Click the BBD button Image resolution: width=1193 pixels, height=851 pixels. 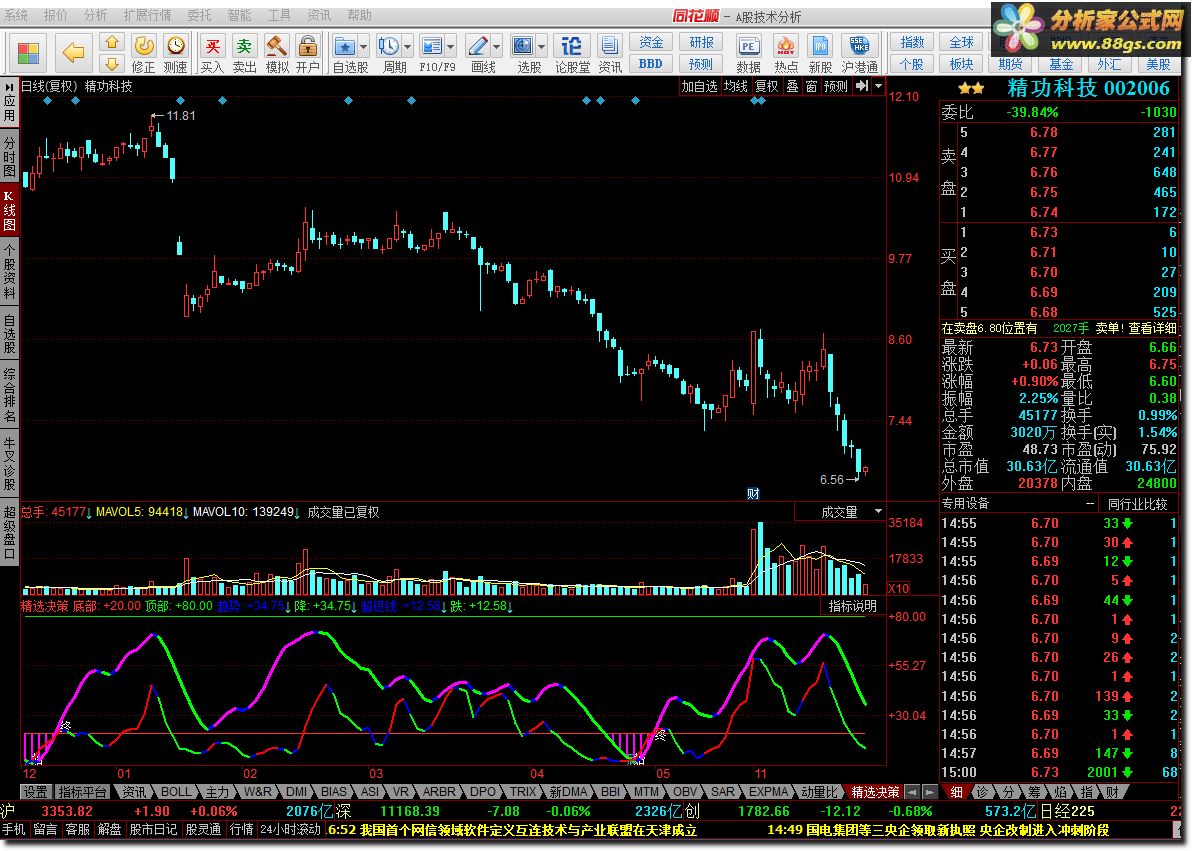[x=651, y=64]
